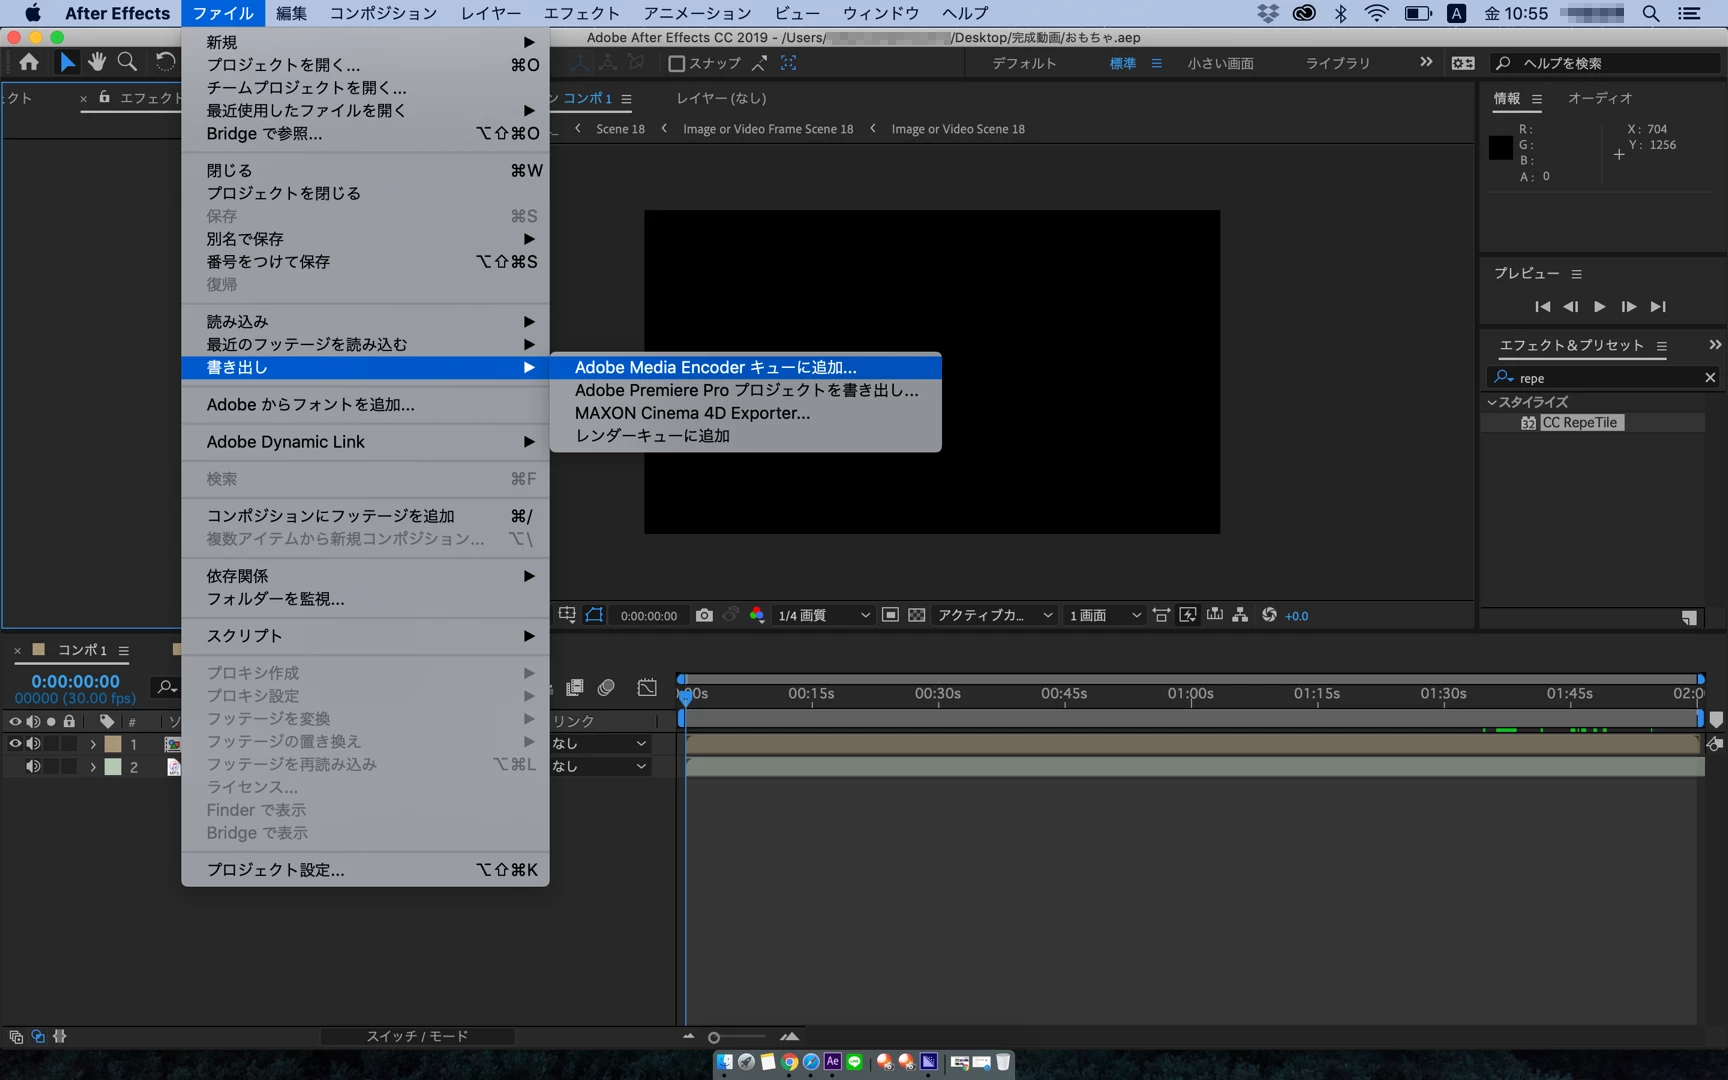Choose Adobe Premiere Pro プロジェクトを書き出し
The width and height of the screenshot is (1728, 1080).
click(x=745, y=390)
